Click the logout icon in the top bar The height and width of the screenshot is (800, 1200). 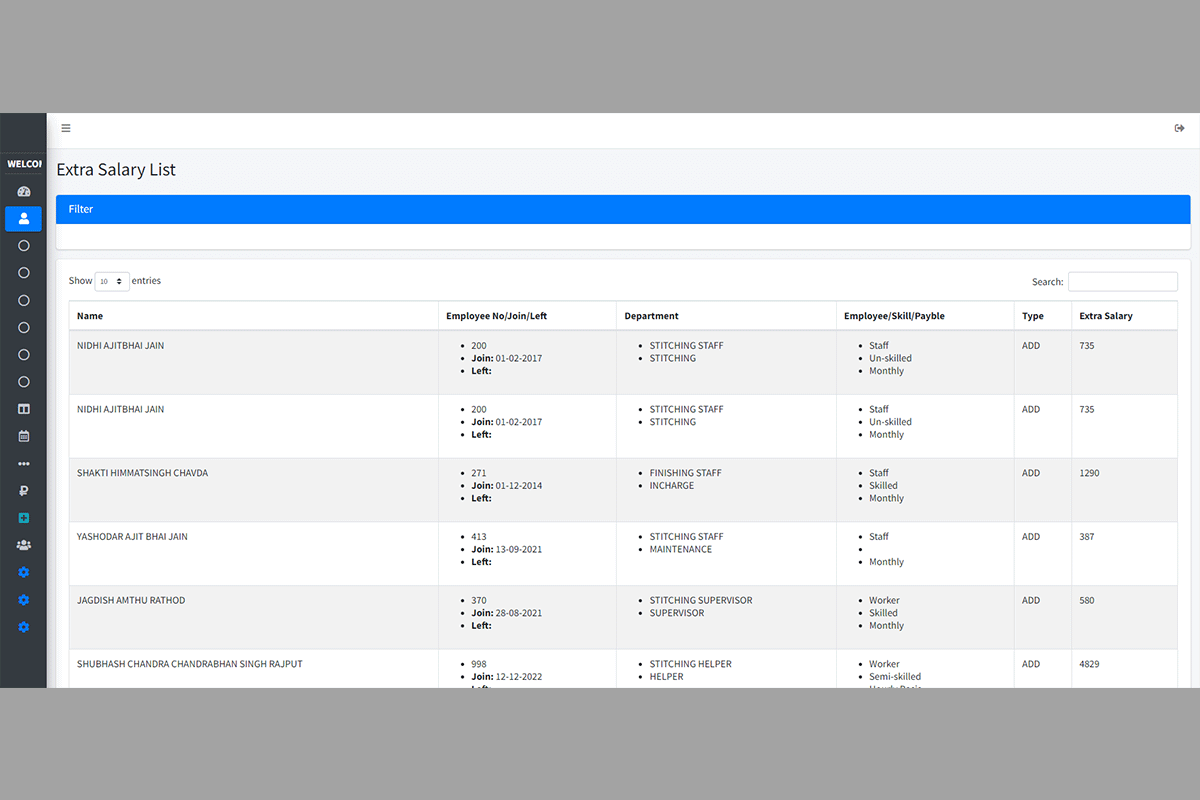coord(1179,128)
